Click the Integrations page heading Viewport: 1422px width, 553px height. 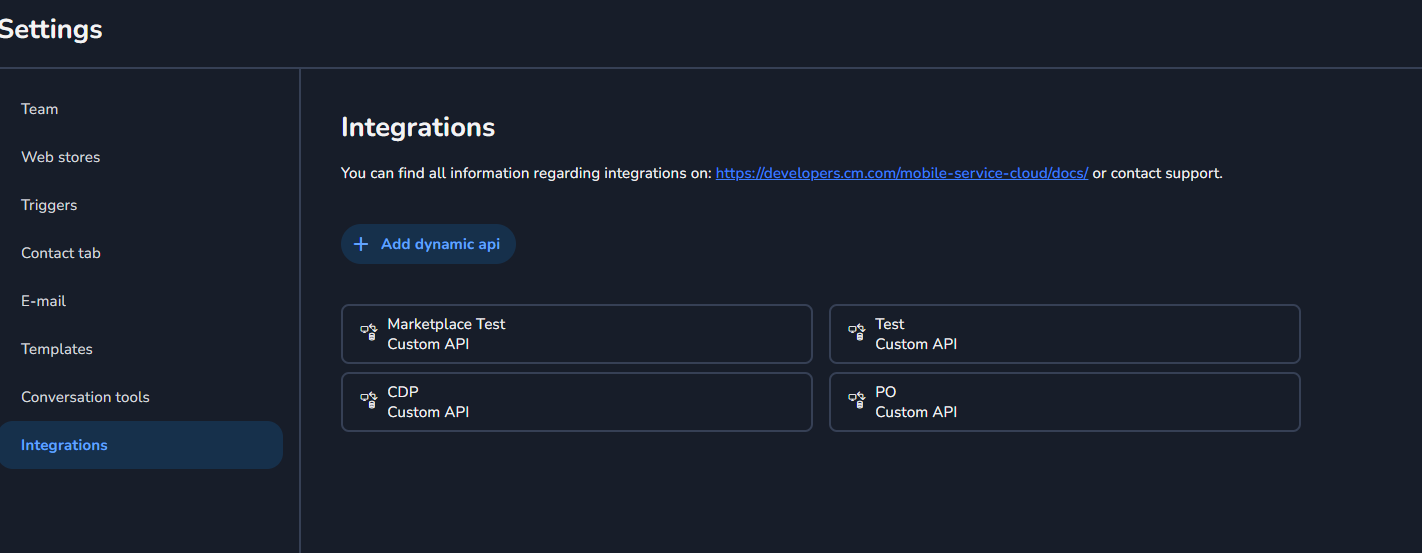tap(418, 127)
